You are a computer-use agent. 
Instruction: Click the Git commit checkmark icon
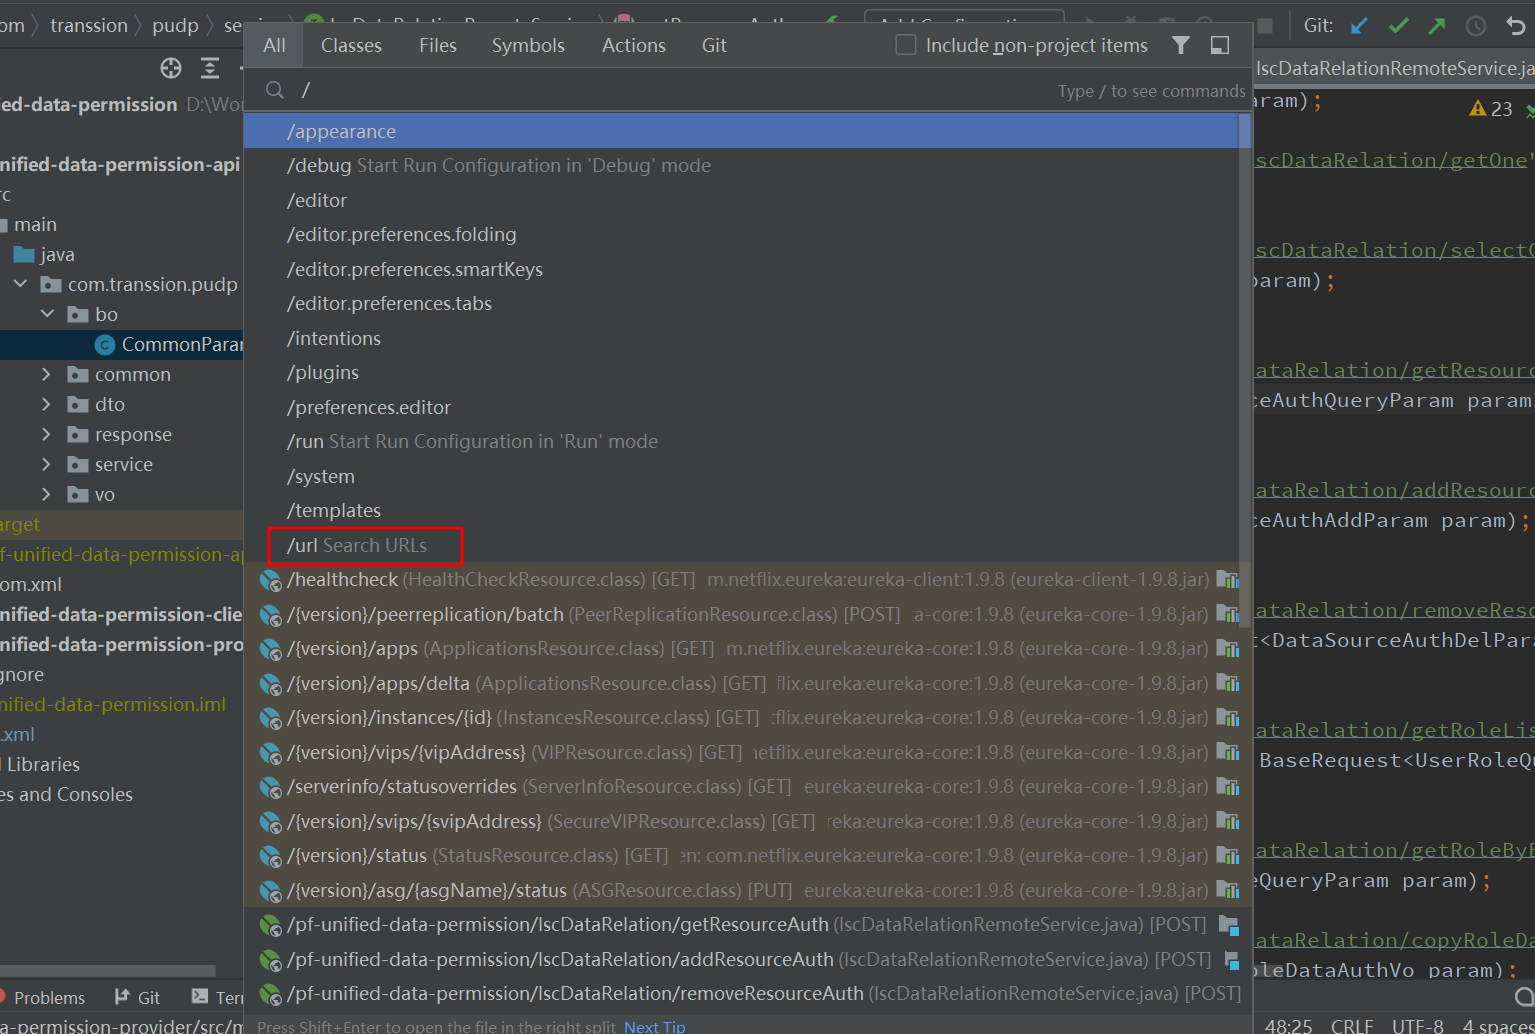click(x=1398, y=26)
